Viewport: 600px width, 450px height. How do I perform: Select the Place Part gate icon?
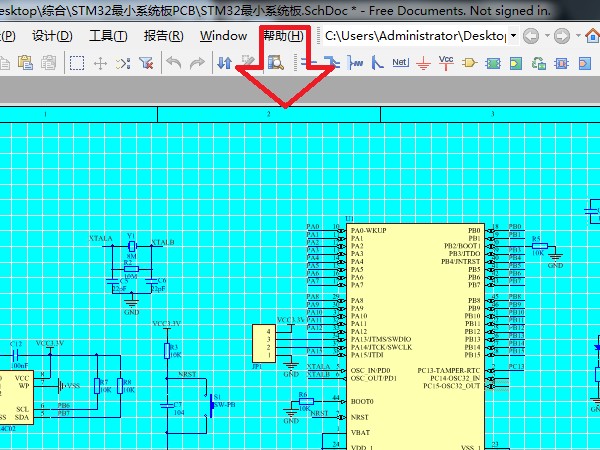coord(470,63)
